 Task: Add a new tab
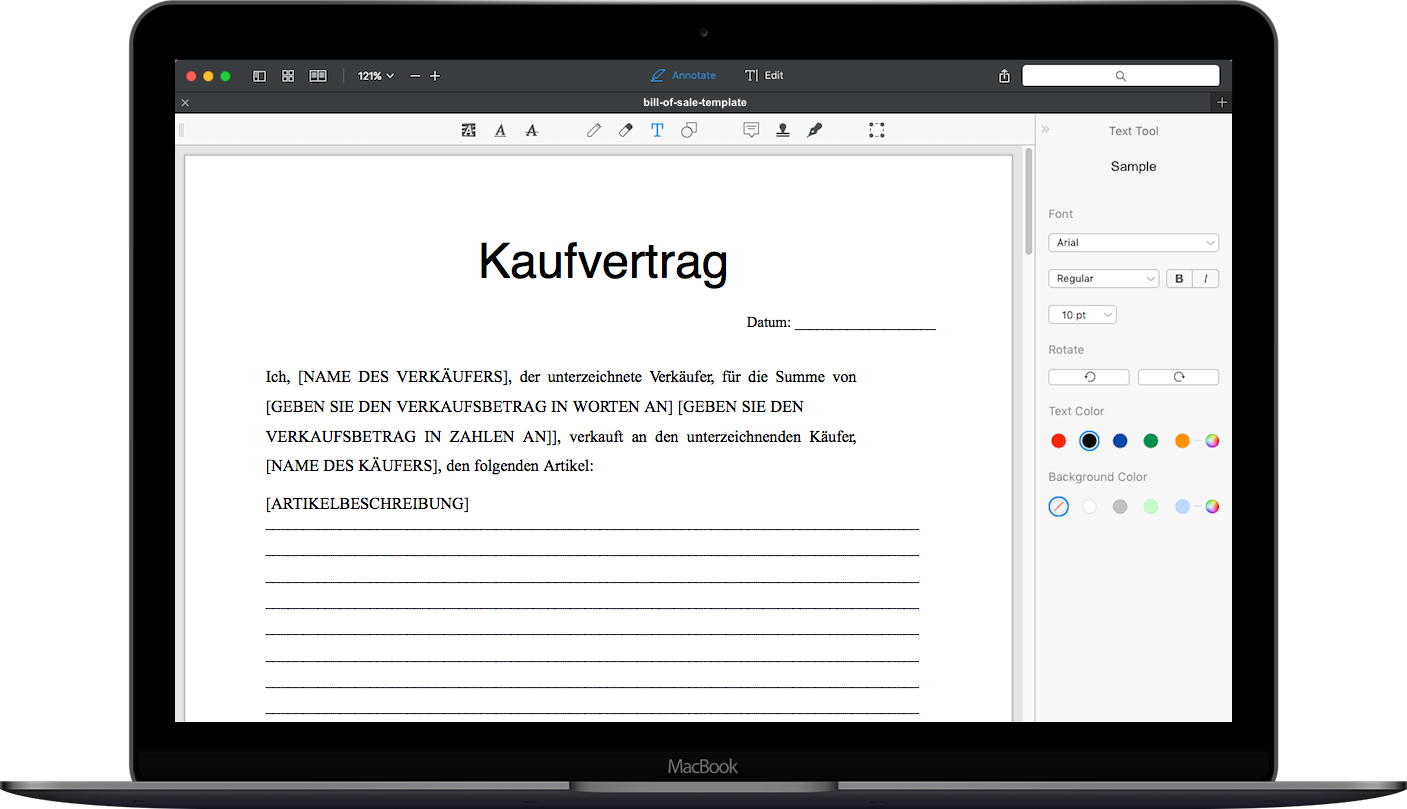click(1222, 102)
